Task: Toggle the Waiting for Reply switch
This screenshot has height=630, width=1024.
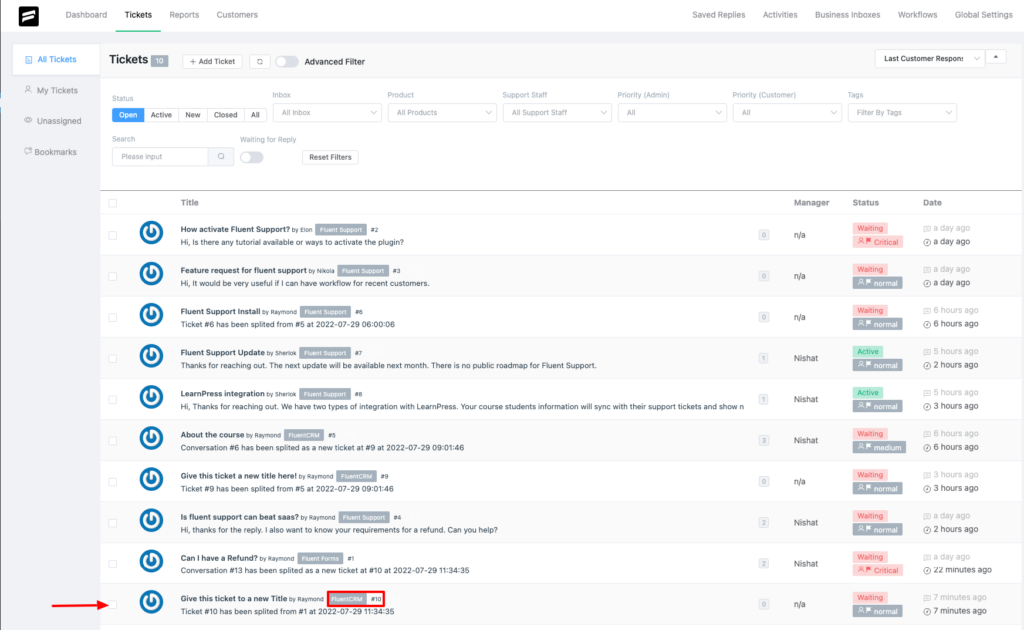Action: tap(251, 157)
